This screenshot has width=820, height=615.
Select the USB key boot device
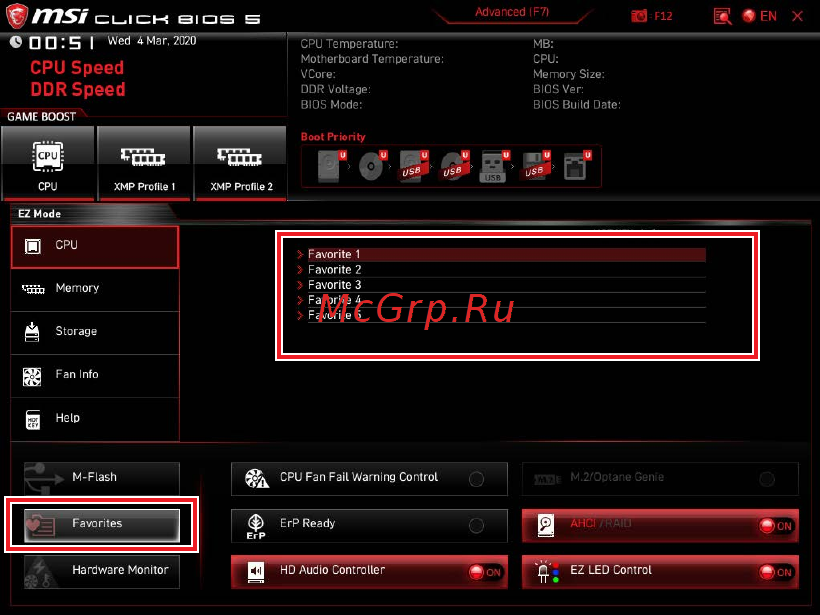(x=495, y=166)
